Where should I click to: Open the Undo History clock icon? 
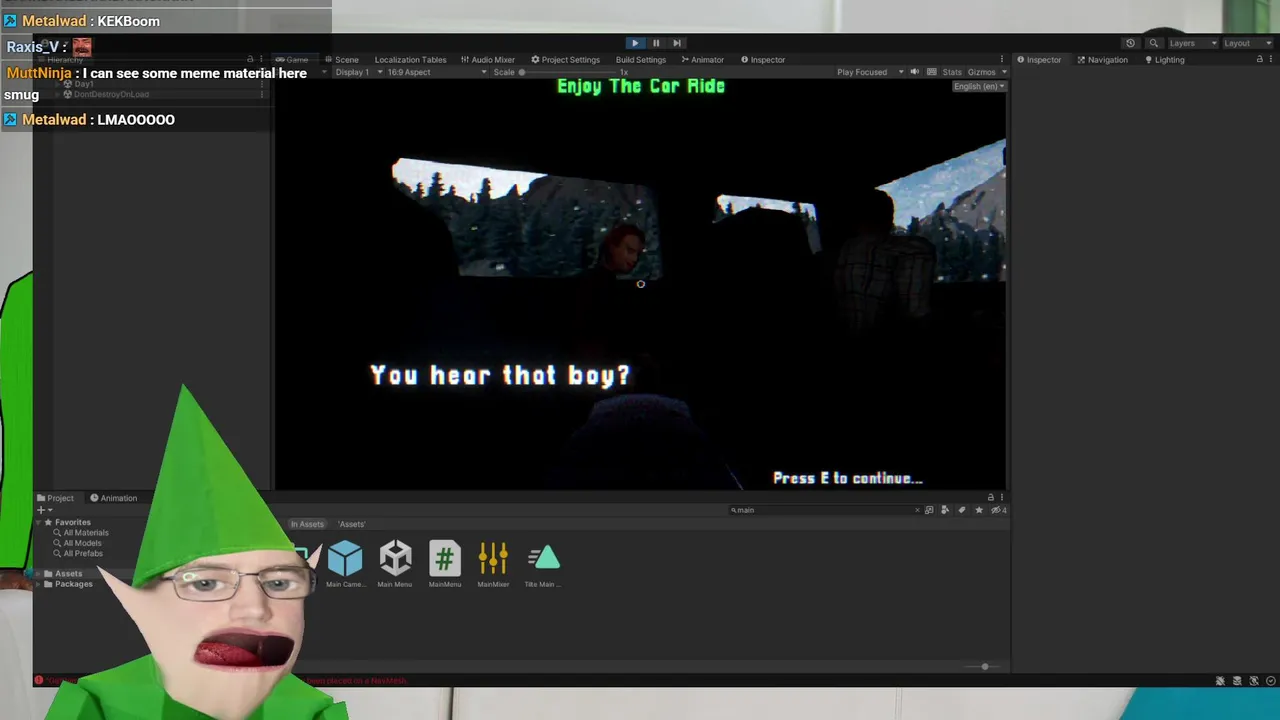[x=1130, y=43]
